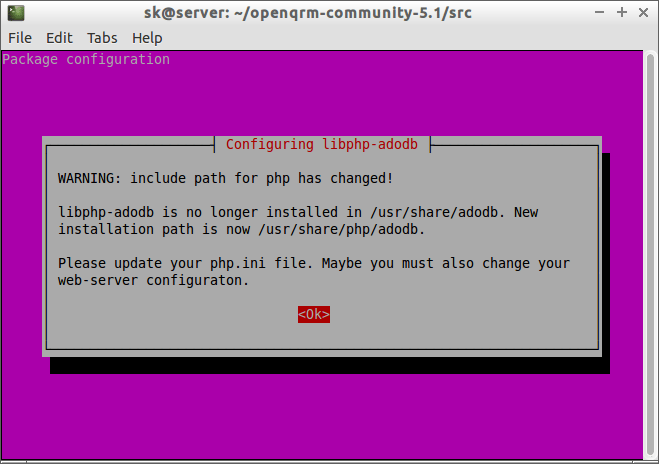The image size is (659, 464).
Task: Maximize the terminal window
Action: [620, 14]
